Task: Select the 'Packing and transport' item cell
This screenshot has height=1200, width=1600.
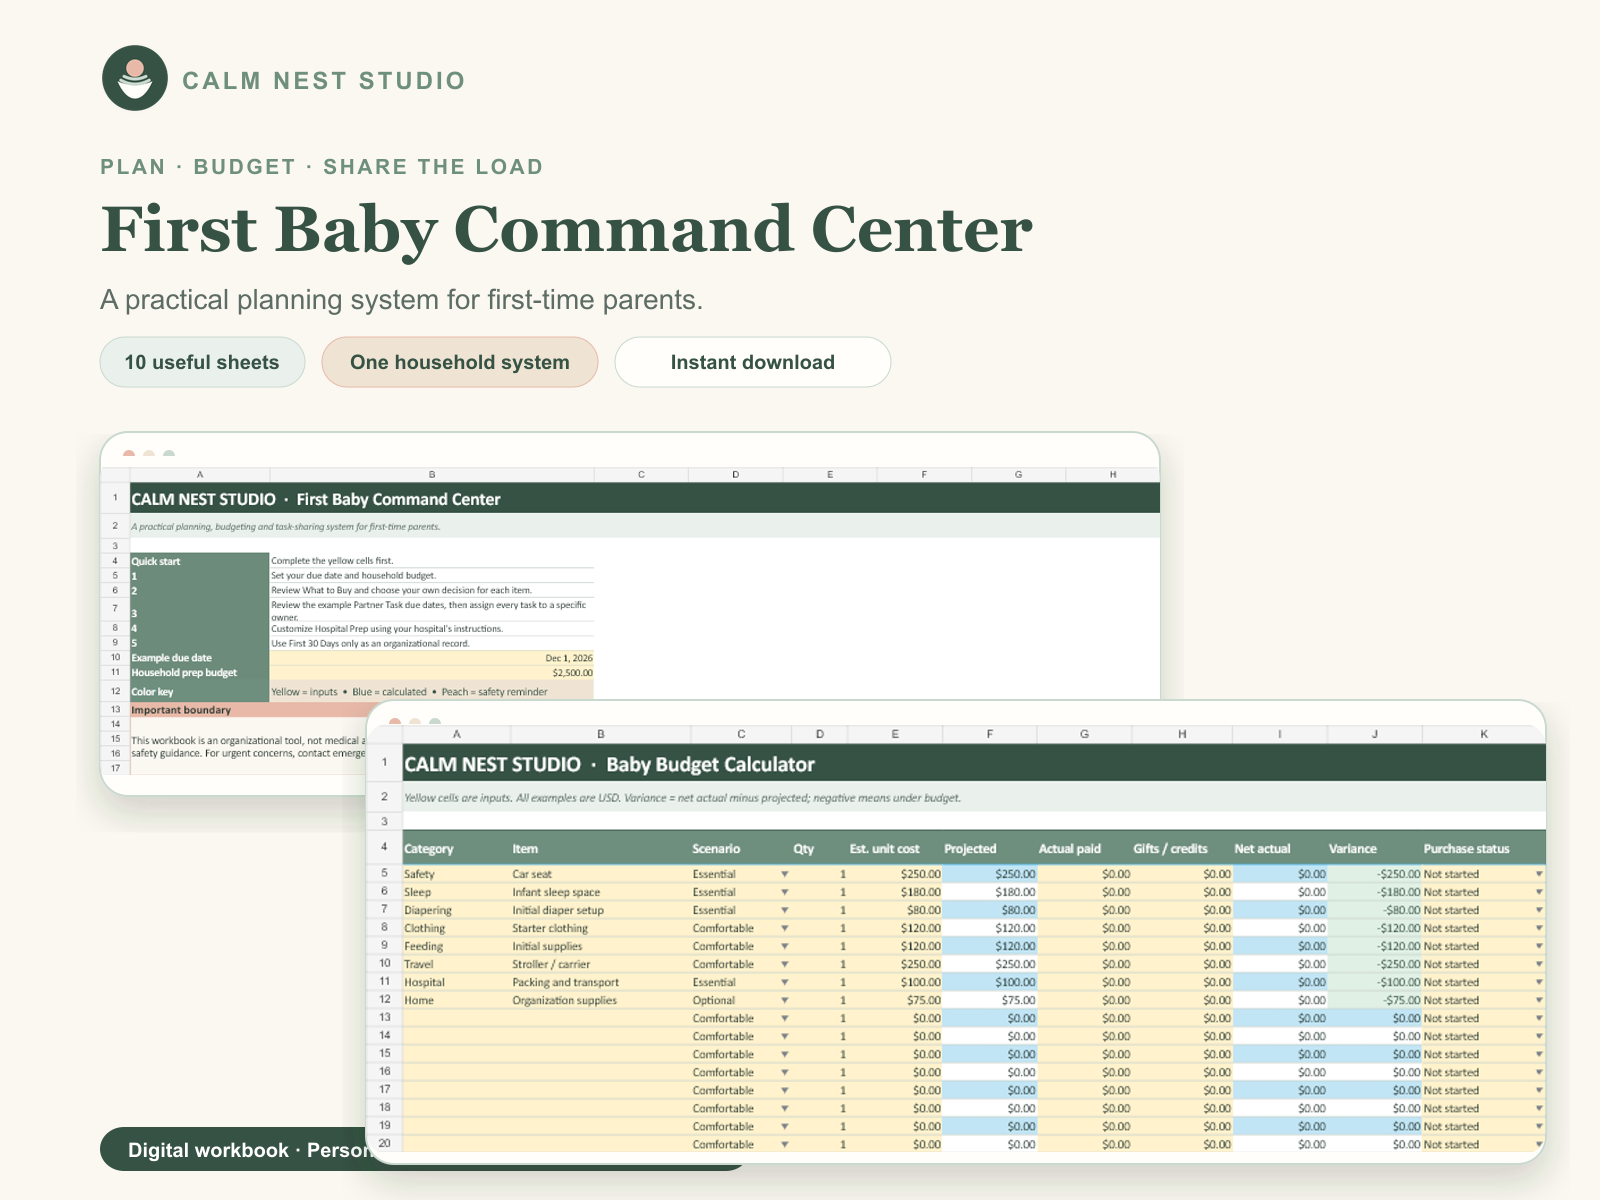Action: (x=600, y=982)
